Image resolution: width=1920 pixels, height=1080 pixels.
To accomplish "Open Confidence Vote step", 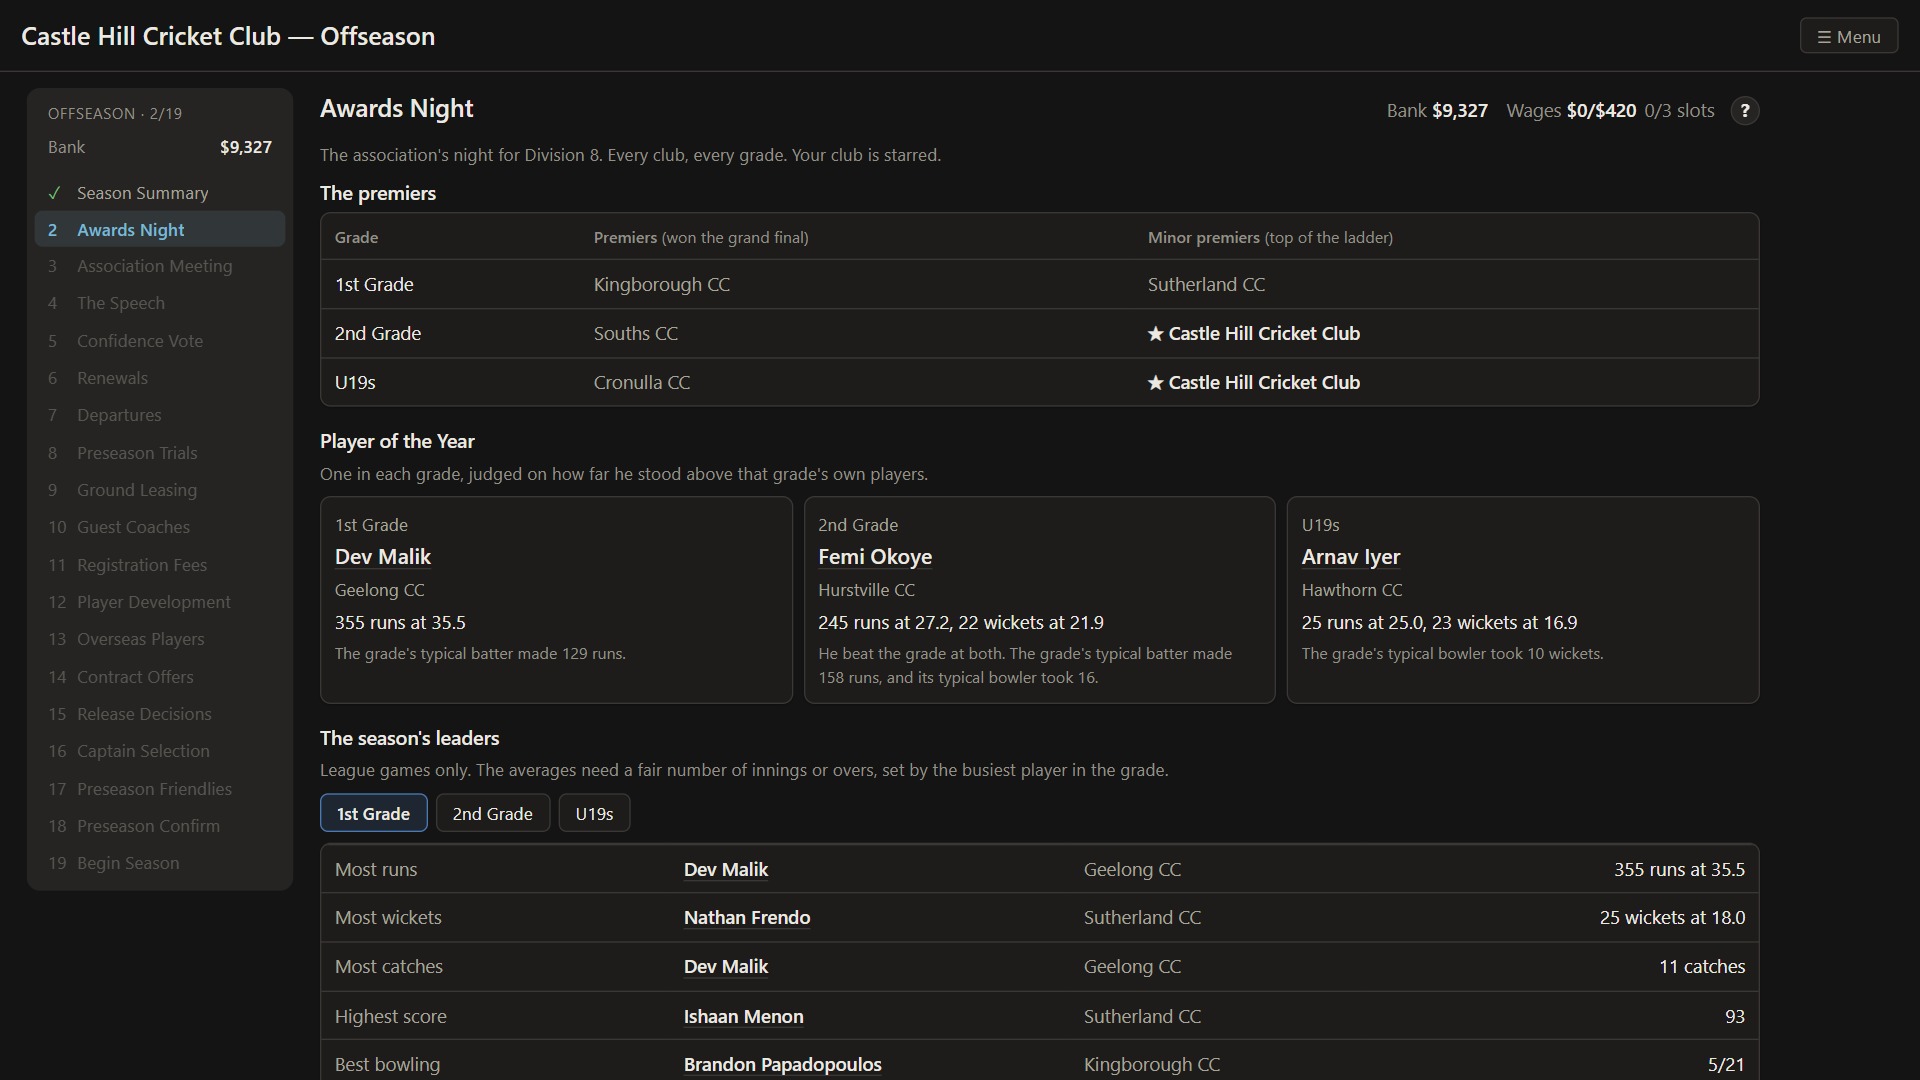I will click(x=160, y=341).
